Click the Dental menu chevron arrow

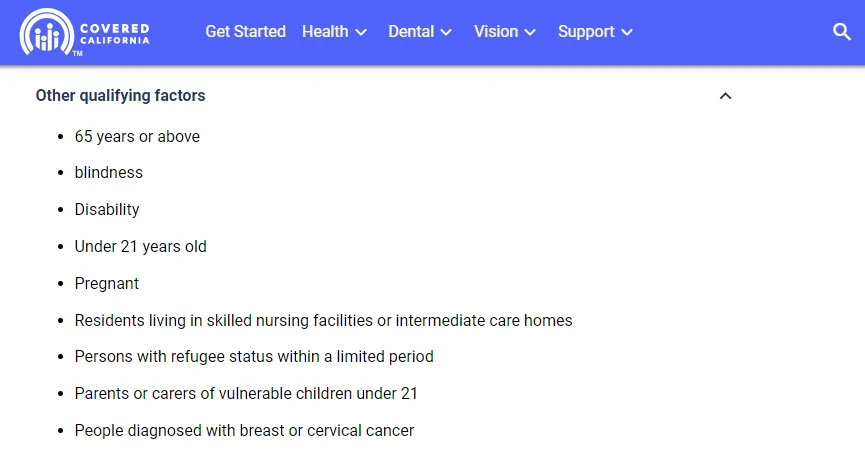(x=446, y=33)
